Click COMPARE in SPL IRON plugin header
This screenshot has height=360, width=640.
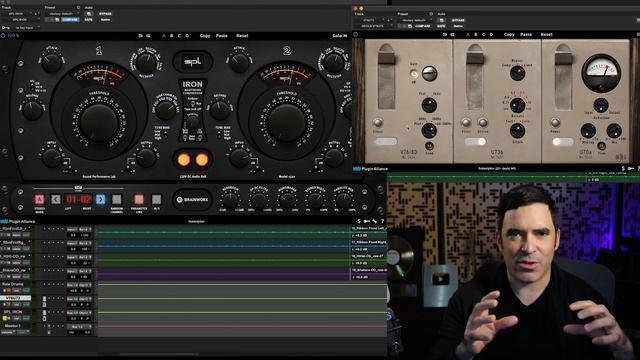70,19
